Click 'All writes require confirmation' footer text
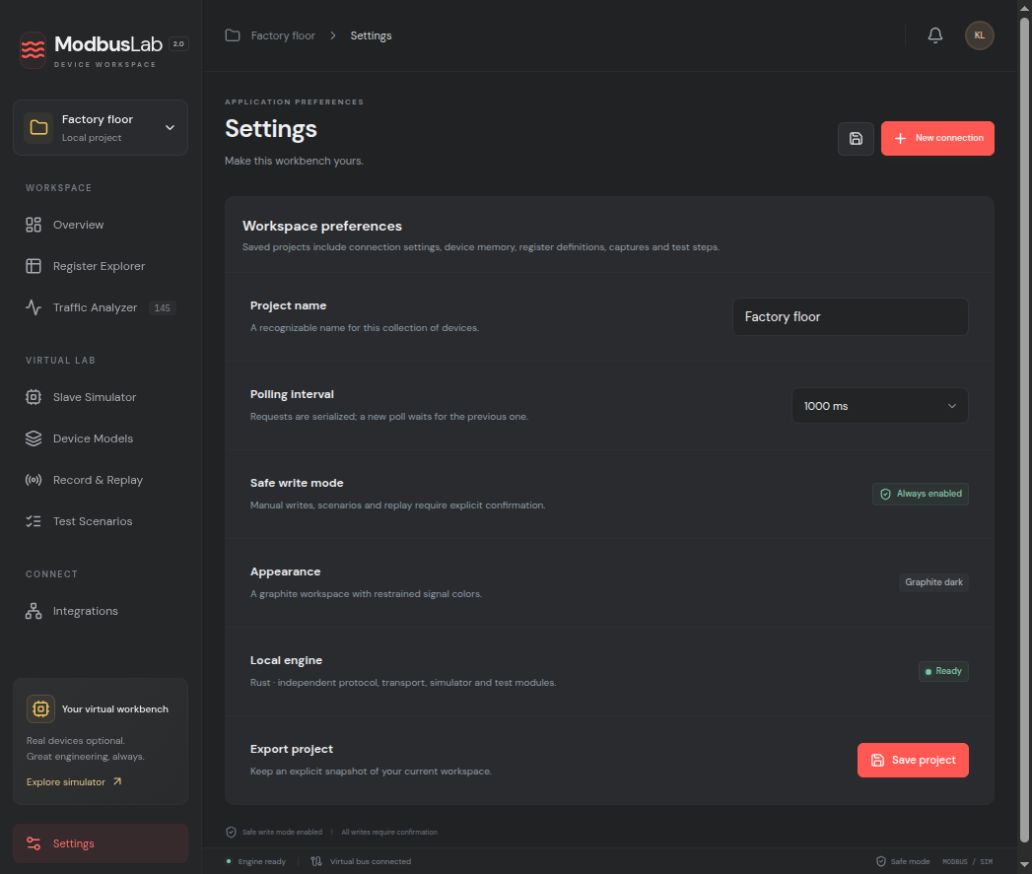 (x=389, y=832)
